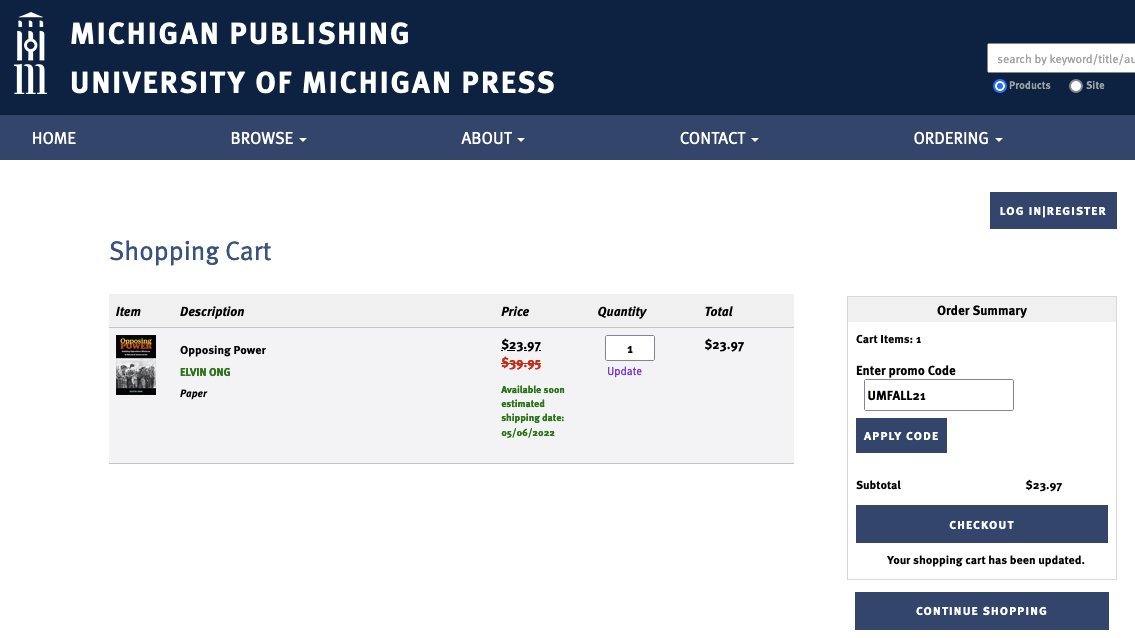The height and width of the screenshot is (638, 1135).
Task: Click the Description column header
Action: pyautogui.click(x=212, y=311)
